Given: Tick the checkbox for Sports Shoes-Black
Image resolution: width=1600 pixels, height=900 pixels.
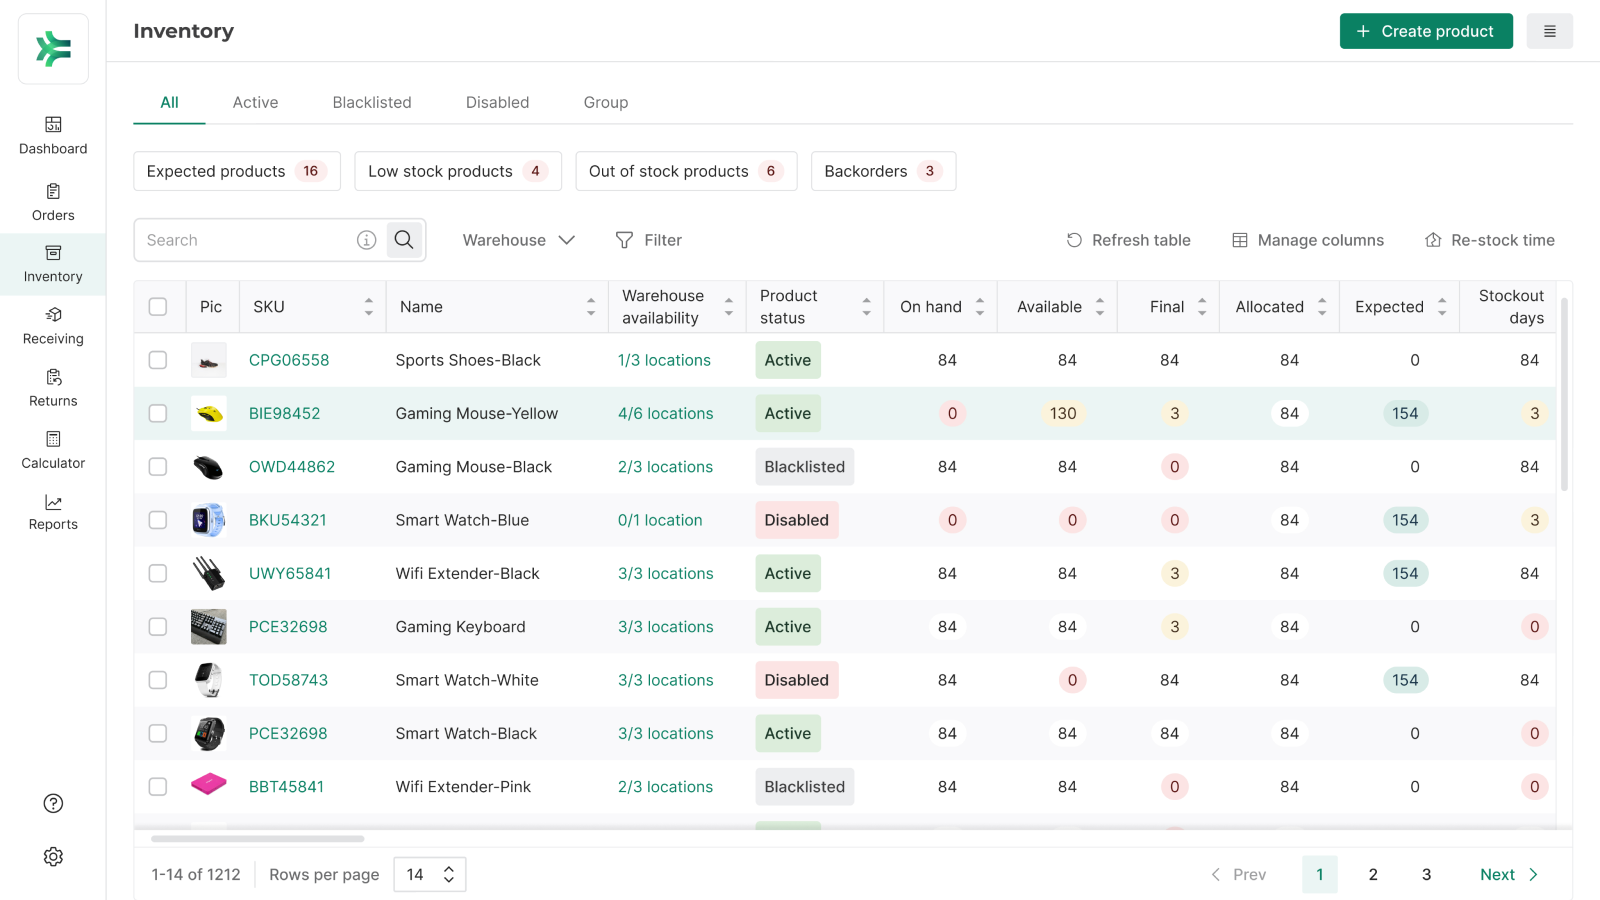Looking at the screenshot, I should point(158,360).
